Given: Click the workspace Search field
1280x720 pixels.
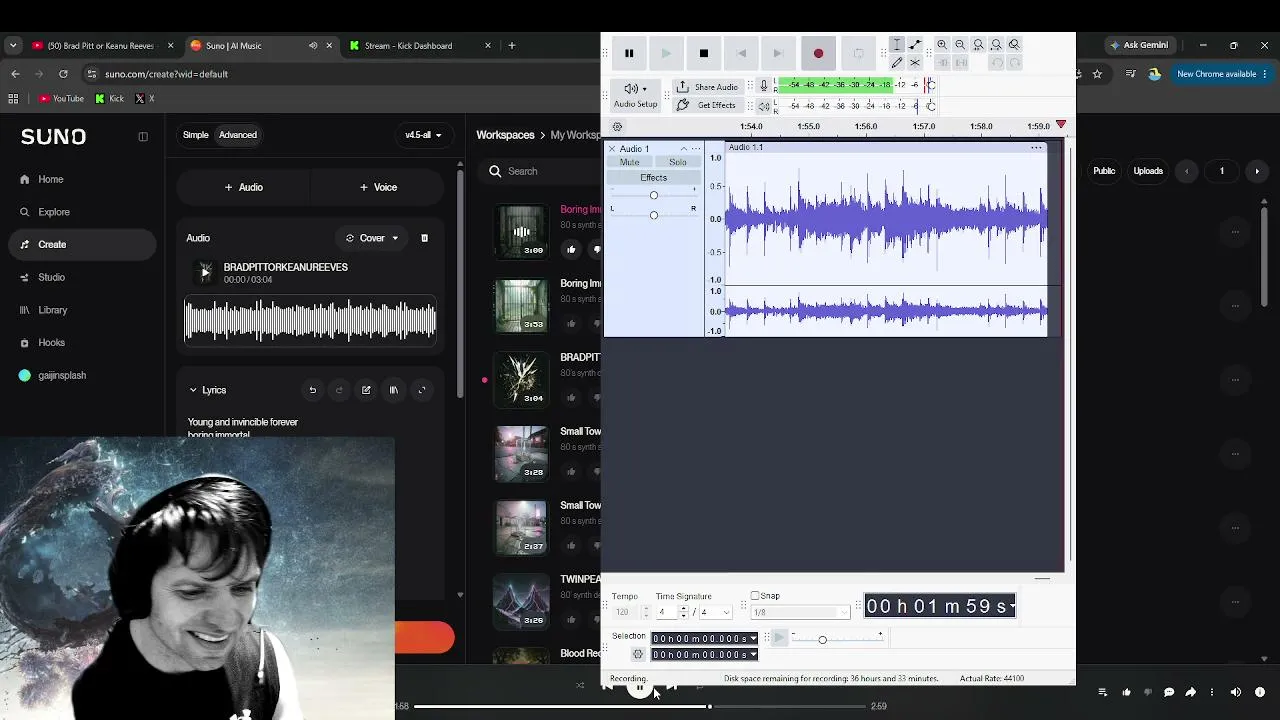Looking at the screenshot, I should pos(540,171).
